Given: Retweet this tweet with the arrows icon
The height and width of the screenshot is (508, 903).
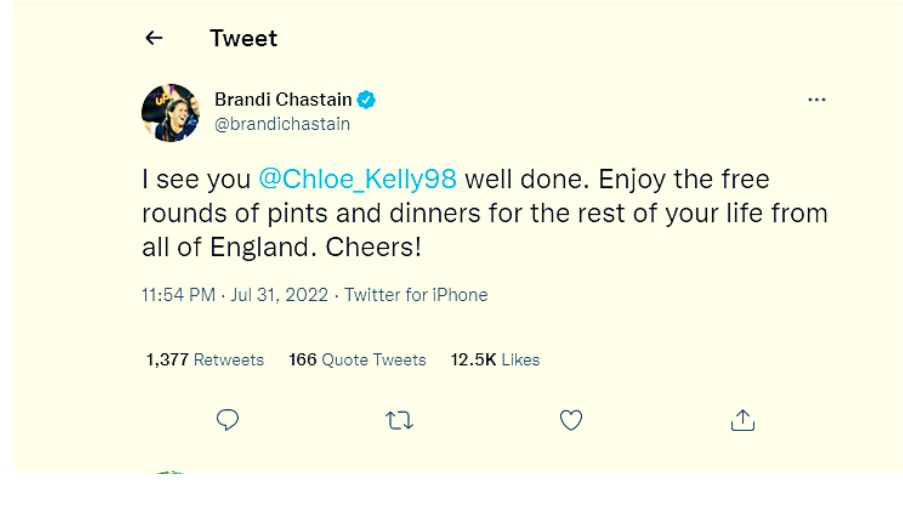Looking at the screenshot, I should (399, 421).
